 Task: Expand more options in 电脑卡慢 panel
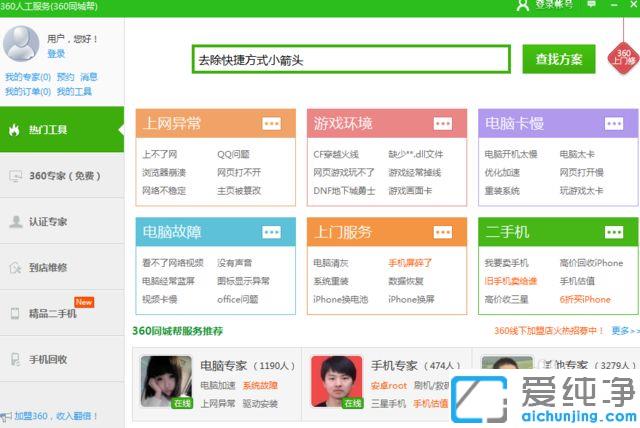(x=614, y=123)
